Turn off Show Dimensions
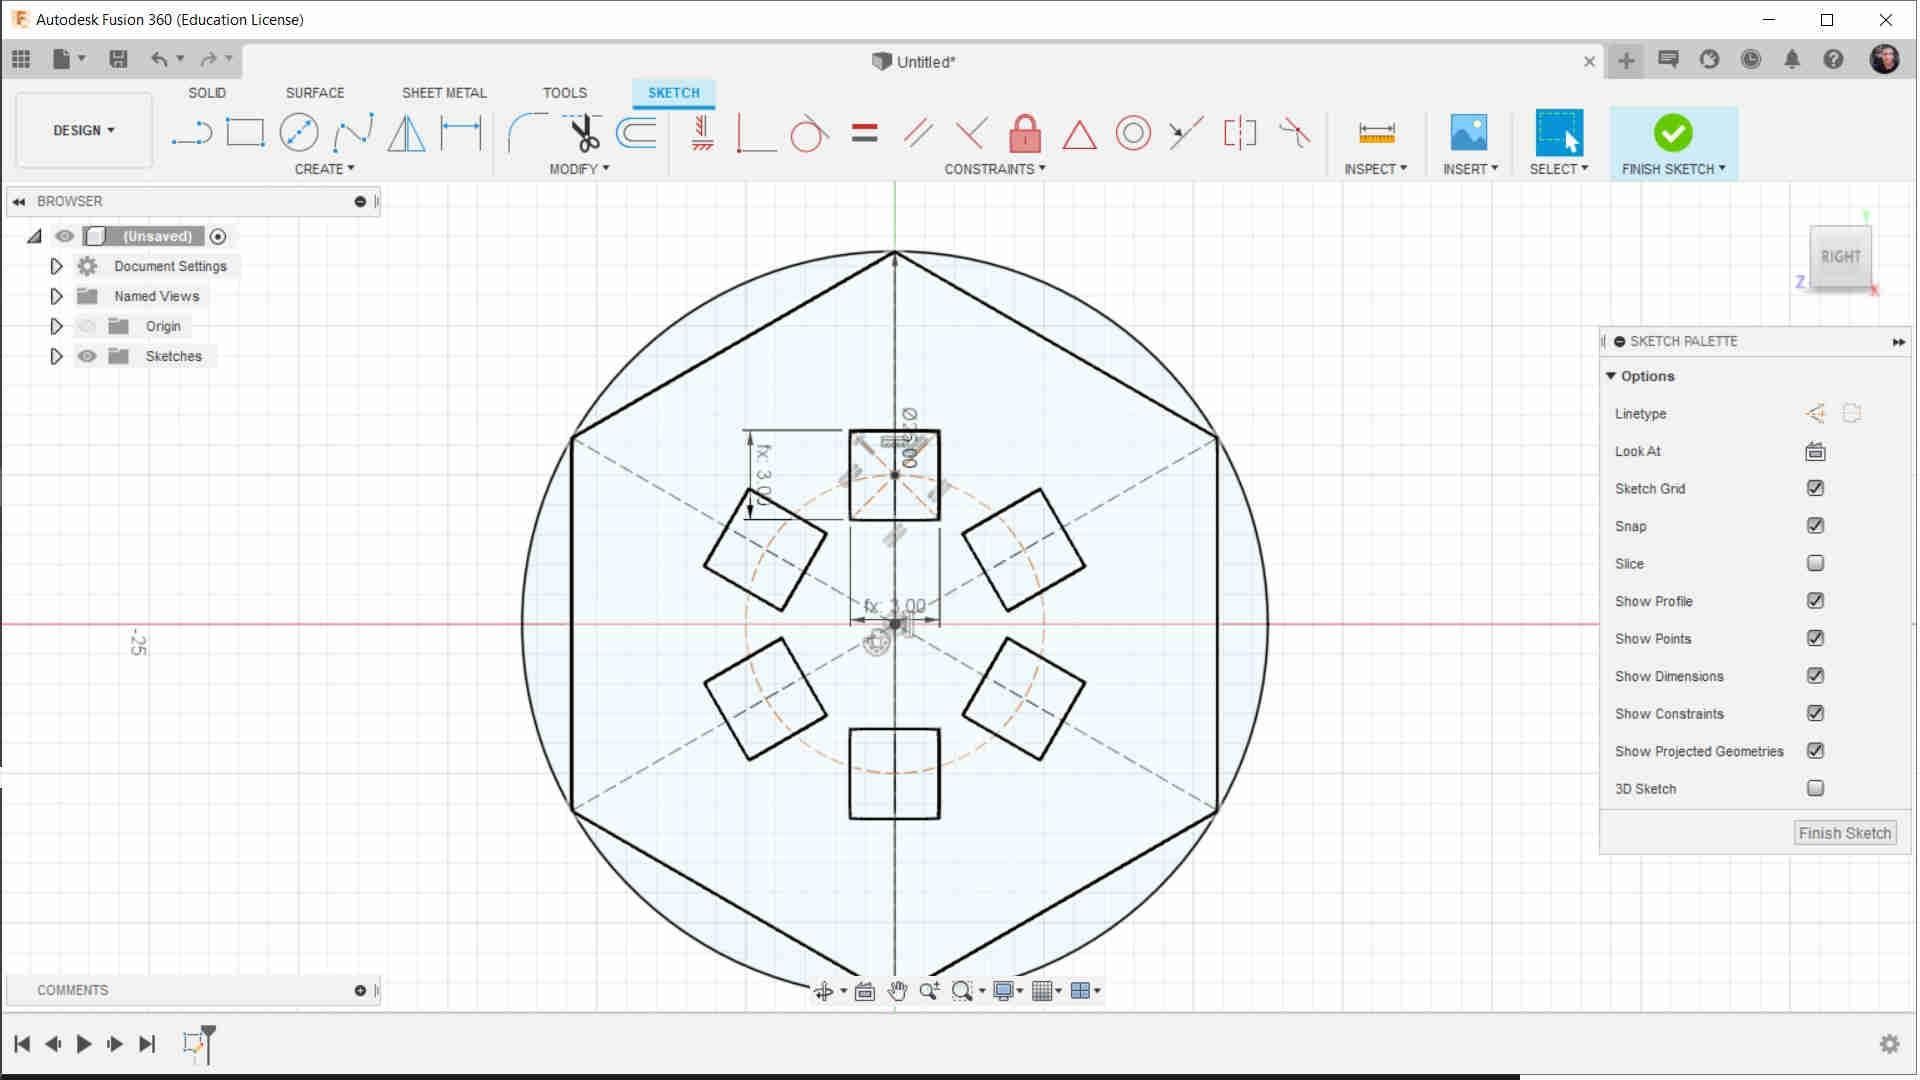Screen dimensions: 1920x1080 (x=1815, y=676)
